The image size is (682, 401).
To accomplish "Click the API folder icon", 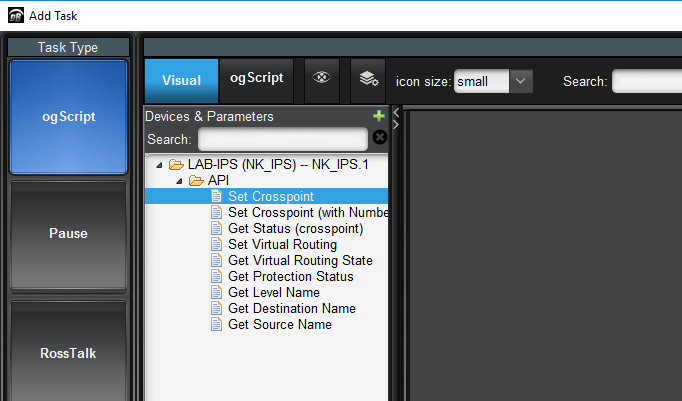I will coord(196,181).
